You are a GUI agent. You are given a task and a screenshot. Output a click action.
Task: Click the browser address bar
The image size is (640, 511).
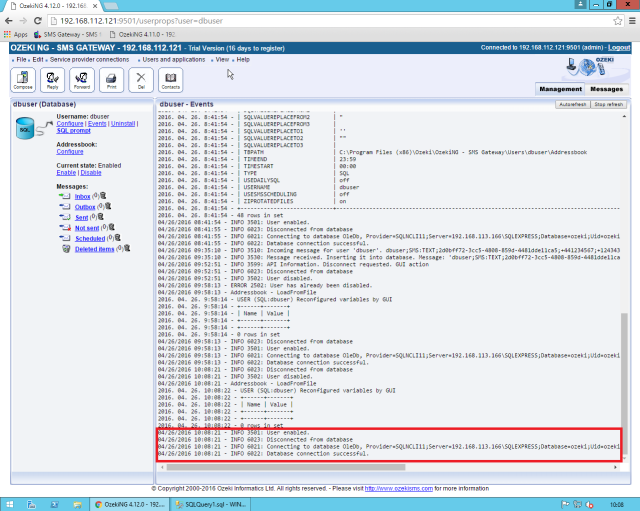point(329,21)
